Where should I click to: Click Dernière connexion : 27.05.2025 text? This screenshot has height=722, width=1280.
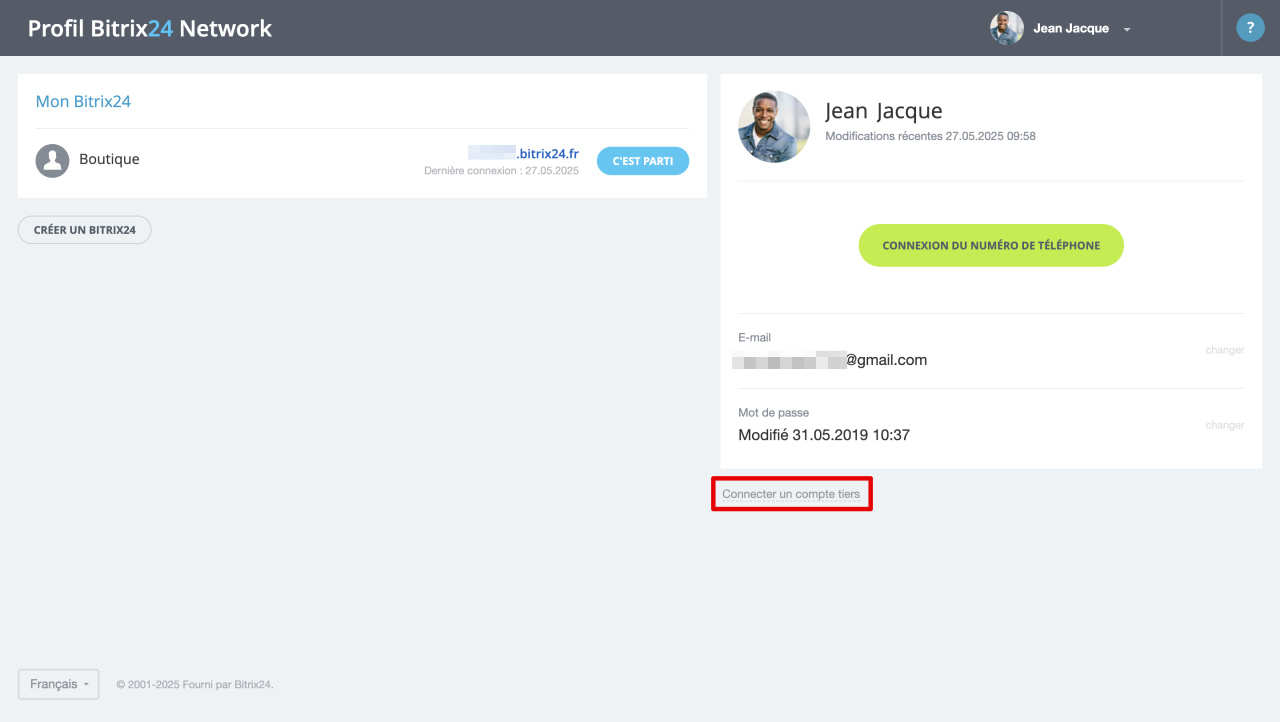click(x=501, y=171)
